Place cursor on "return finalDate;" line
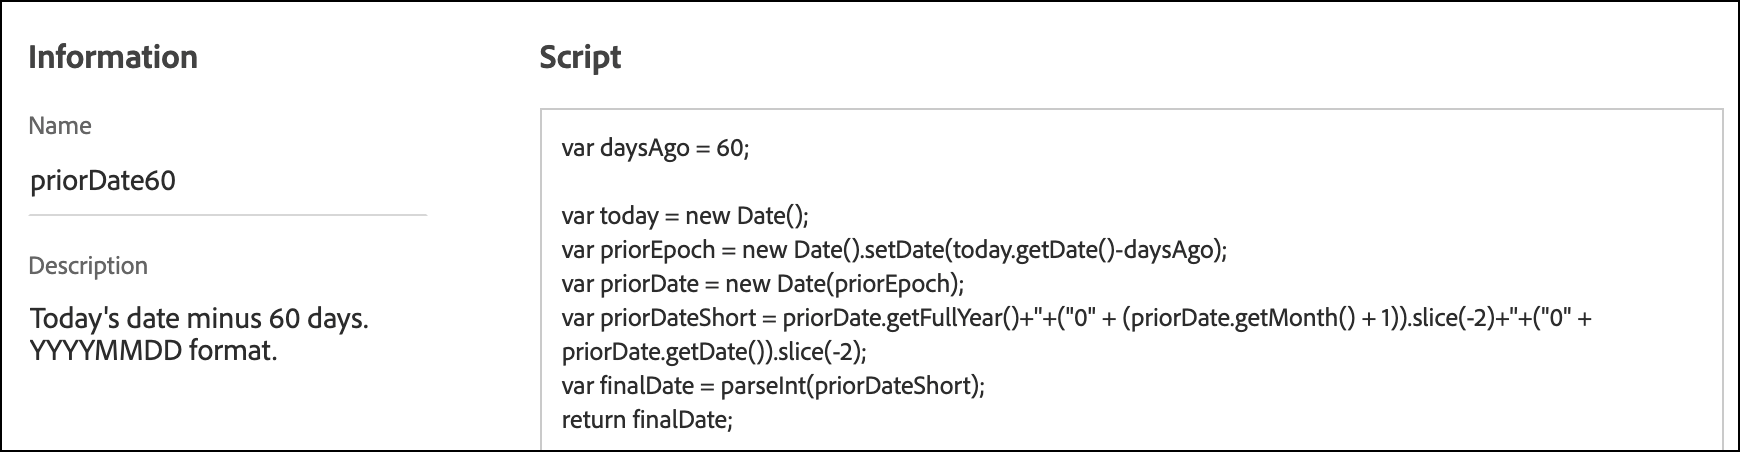The height and width of the screenshot is (452, 1740). click(647, 420)
